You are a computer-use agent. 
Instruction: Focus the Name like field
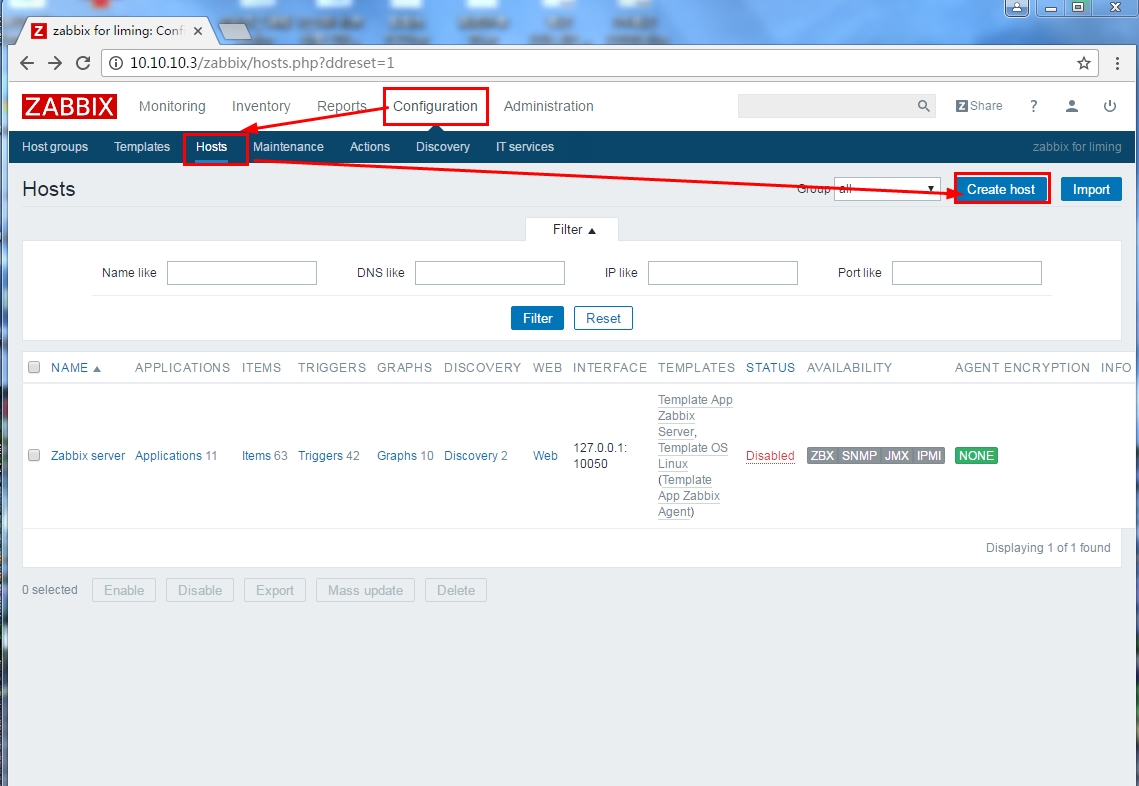pyautogui.click(x=242, y=272)
